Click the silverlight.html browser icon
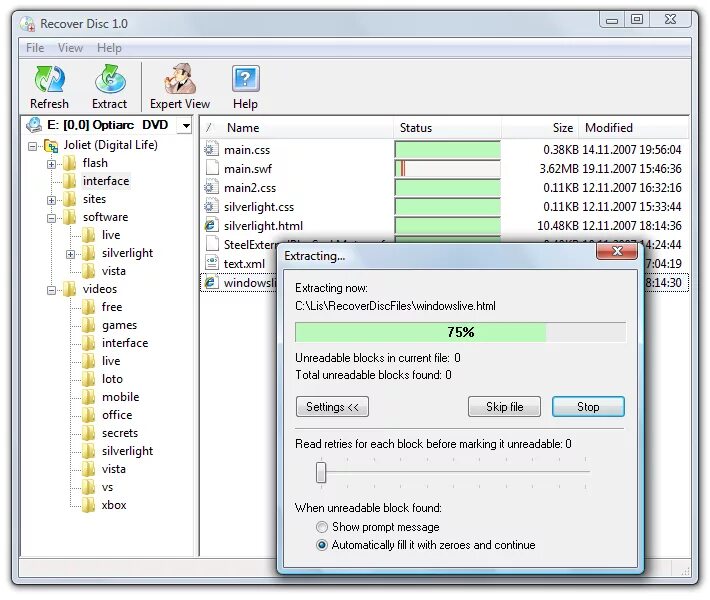The image size is (710, 600). point(211,226)
